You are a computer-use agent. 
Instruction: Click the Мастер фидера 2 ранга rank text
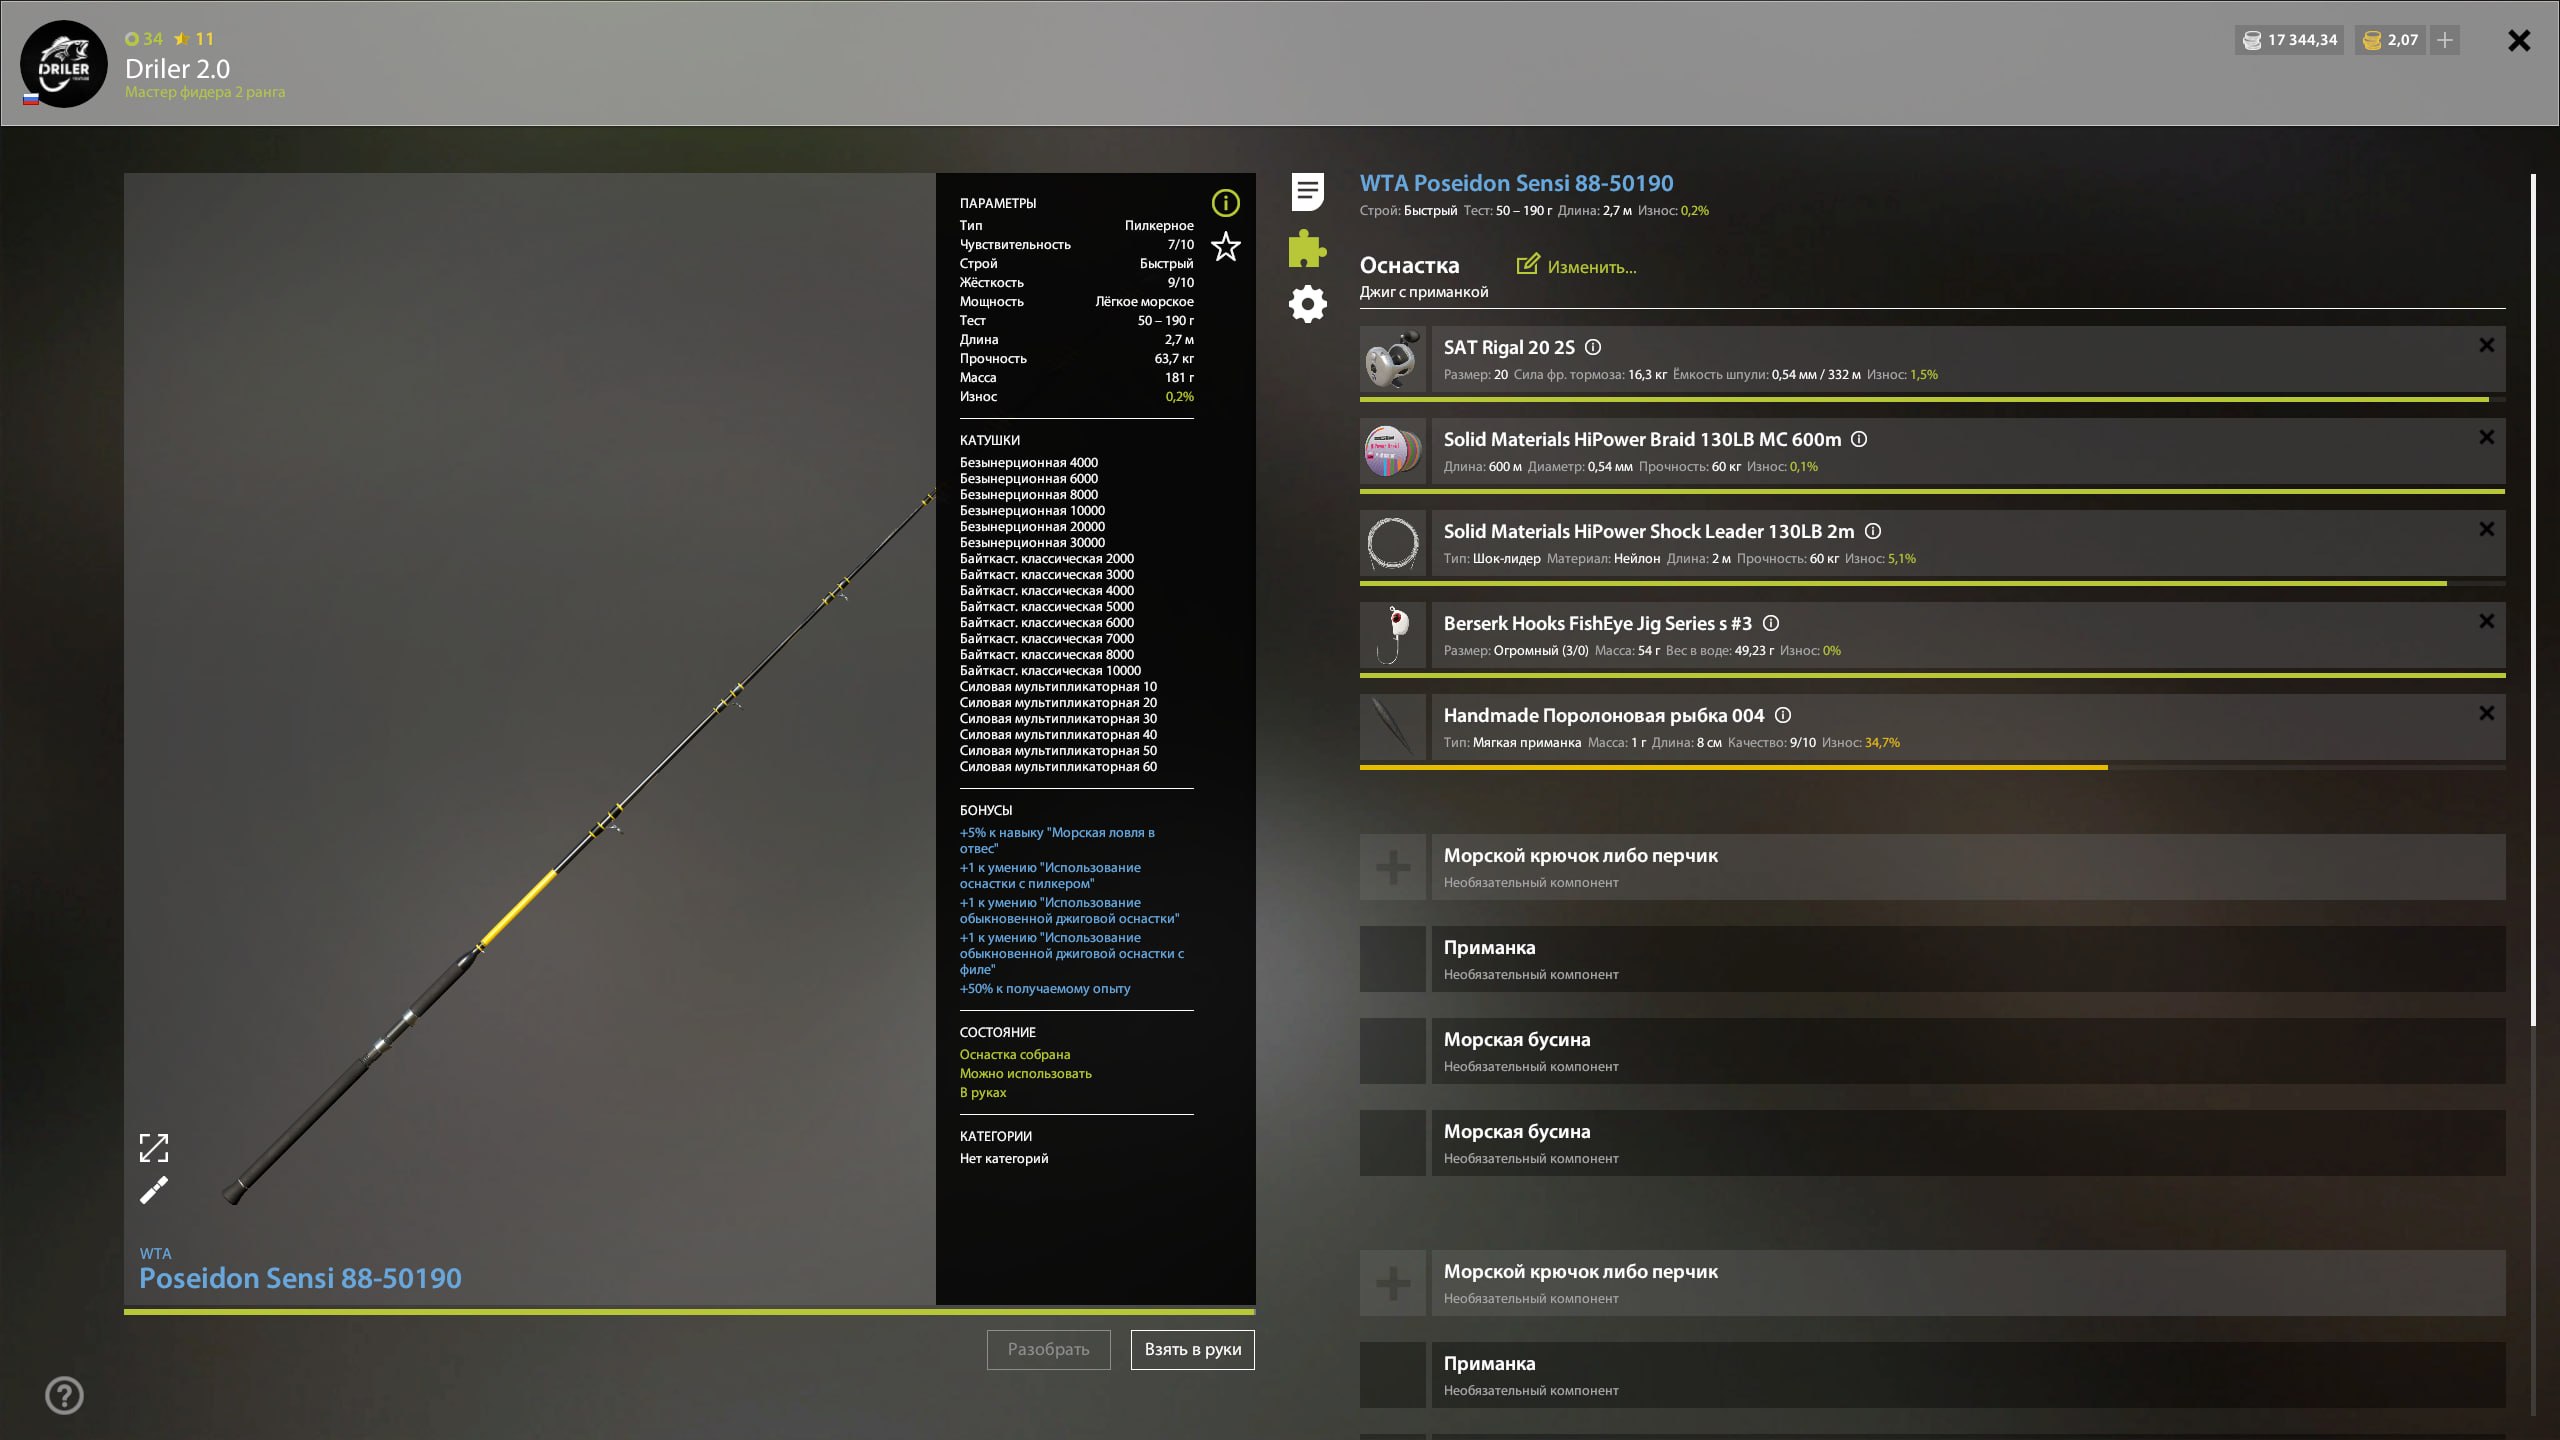coord(205,92)
